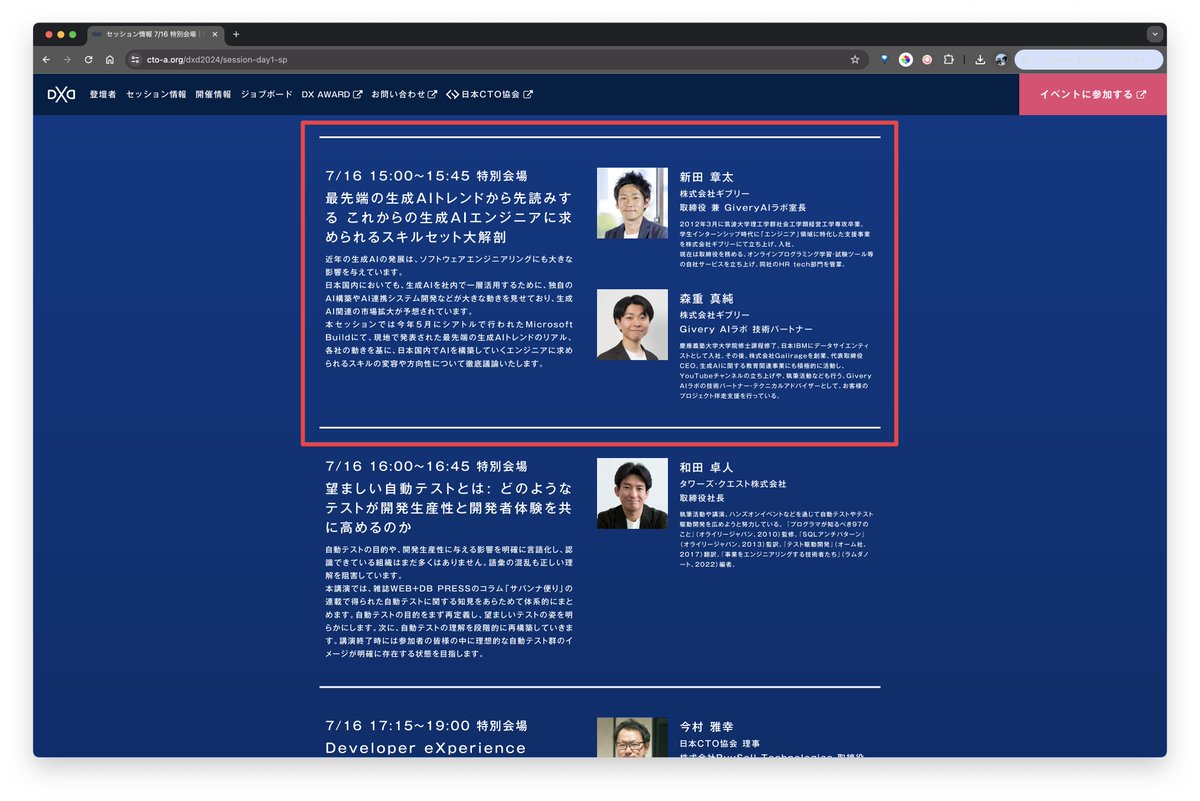Click the speaker name 森重 真純
Screen dimensions: 1200x801
click(x=706, y=299)
